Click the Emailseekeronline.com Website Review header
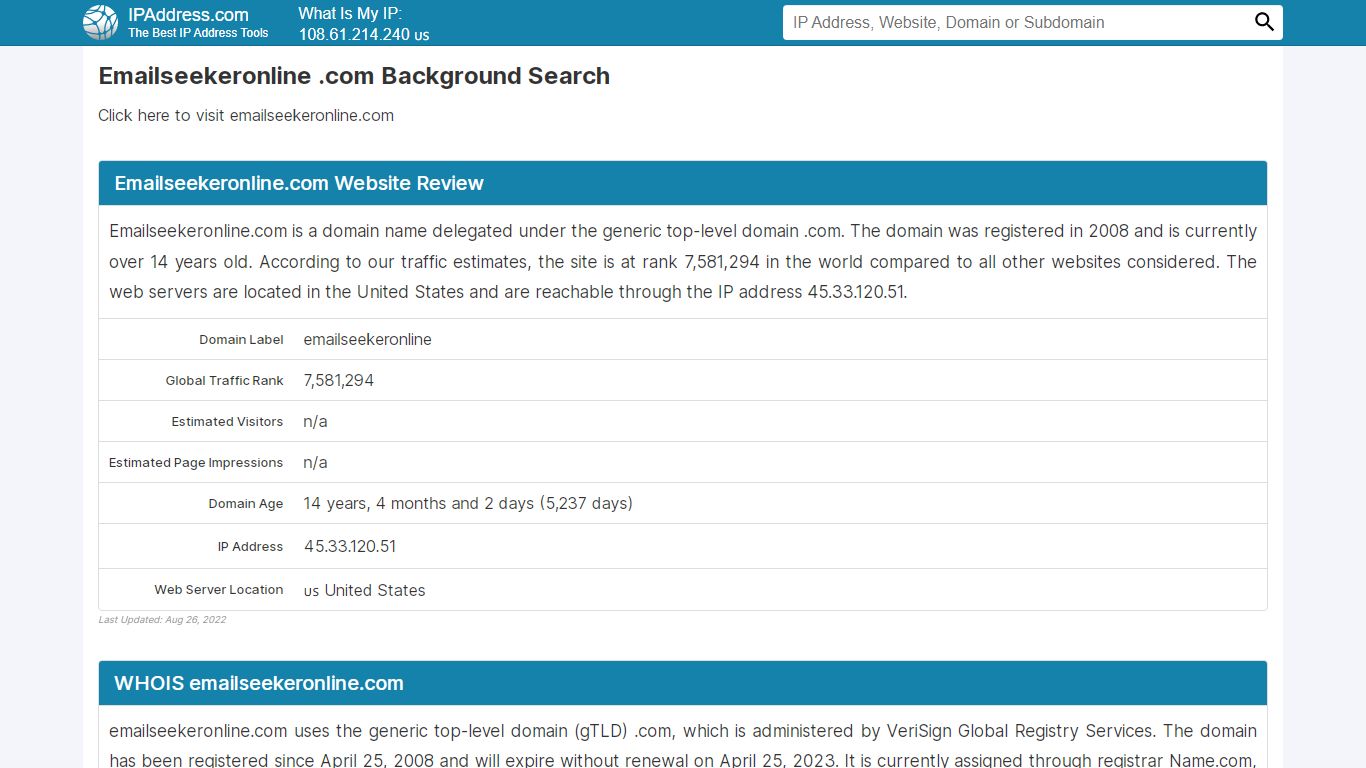1366x768 pixels. [x=683, y=183]
